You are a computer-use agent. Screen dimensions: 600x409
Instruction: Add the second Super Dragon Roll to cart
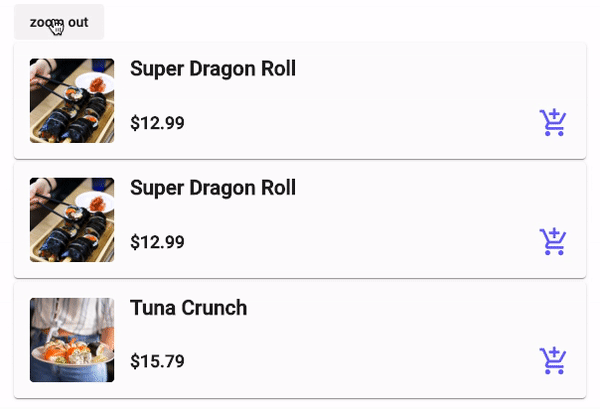[x=552, y=242]
